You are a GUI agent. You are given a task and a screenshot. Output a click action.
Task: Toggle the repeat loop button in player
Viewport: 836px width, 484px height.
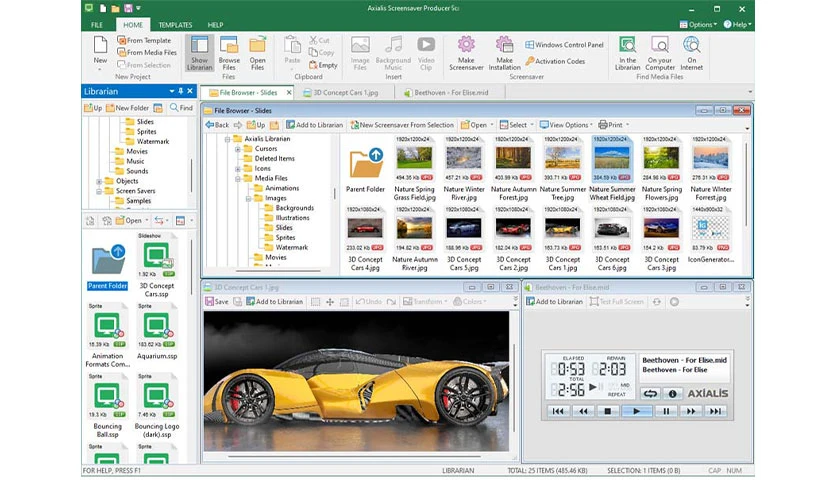point(650,393)
